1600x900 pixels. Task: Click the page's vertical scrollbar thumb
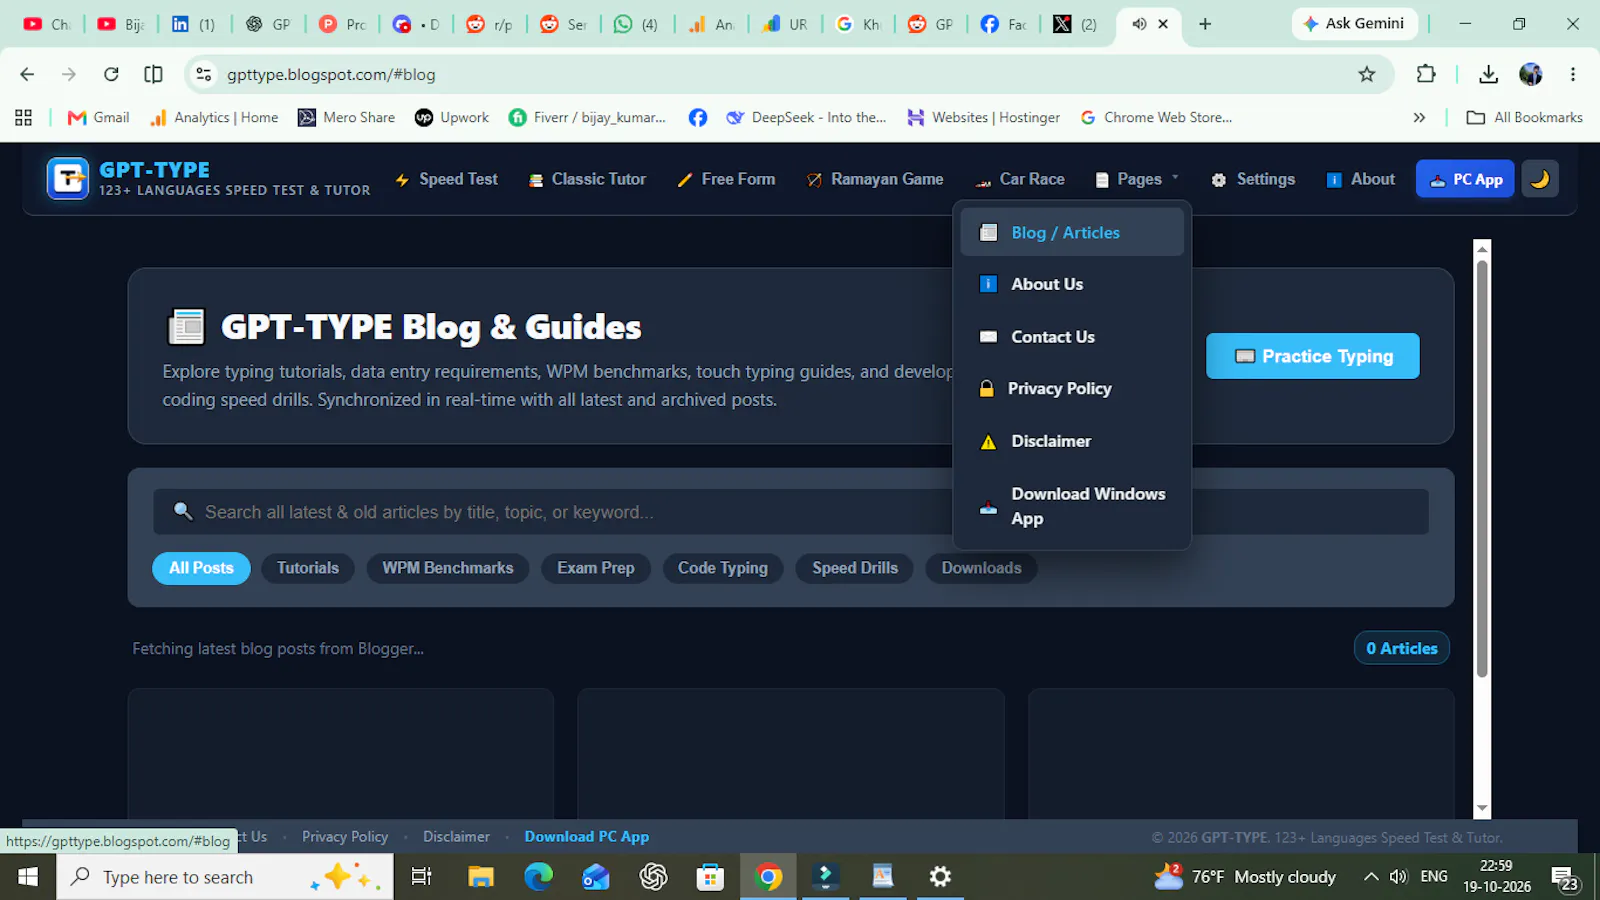click(x=1482, y=468)
